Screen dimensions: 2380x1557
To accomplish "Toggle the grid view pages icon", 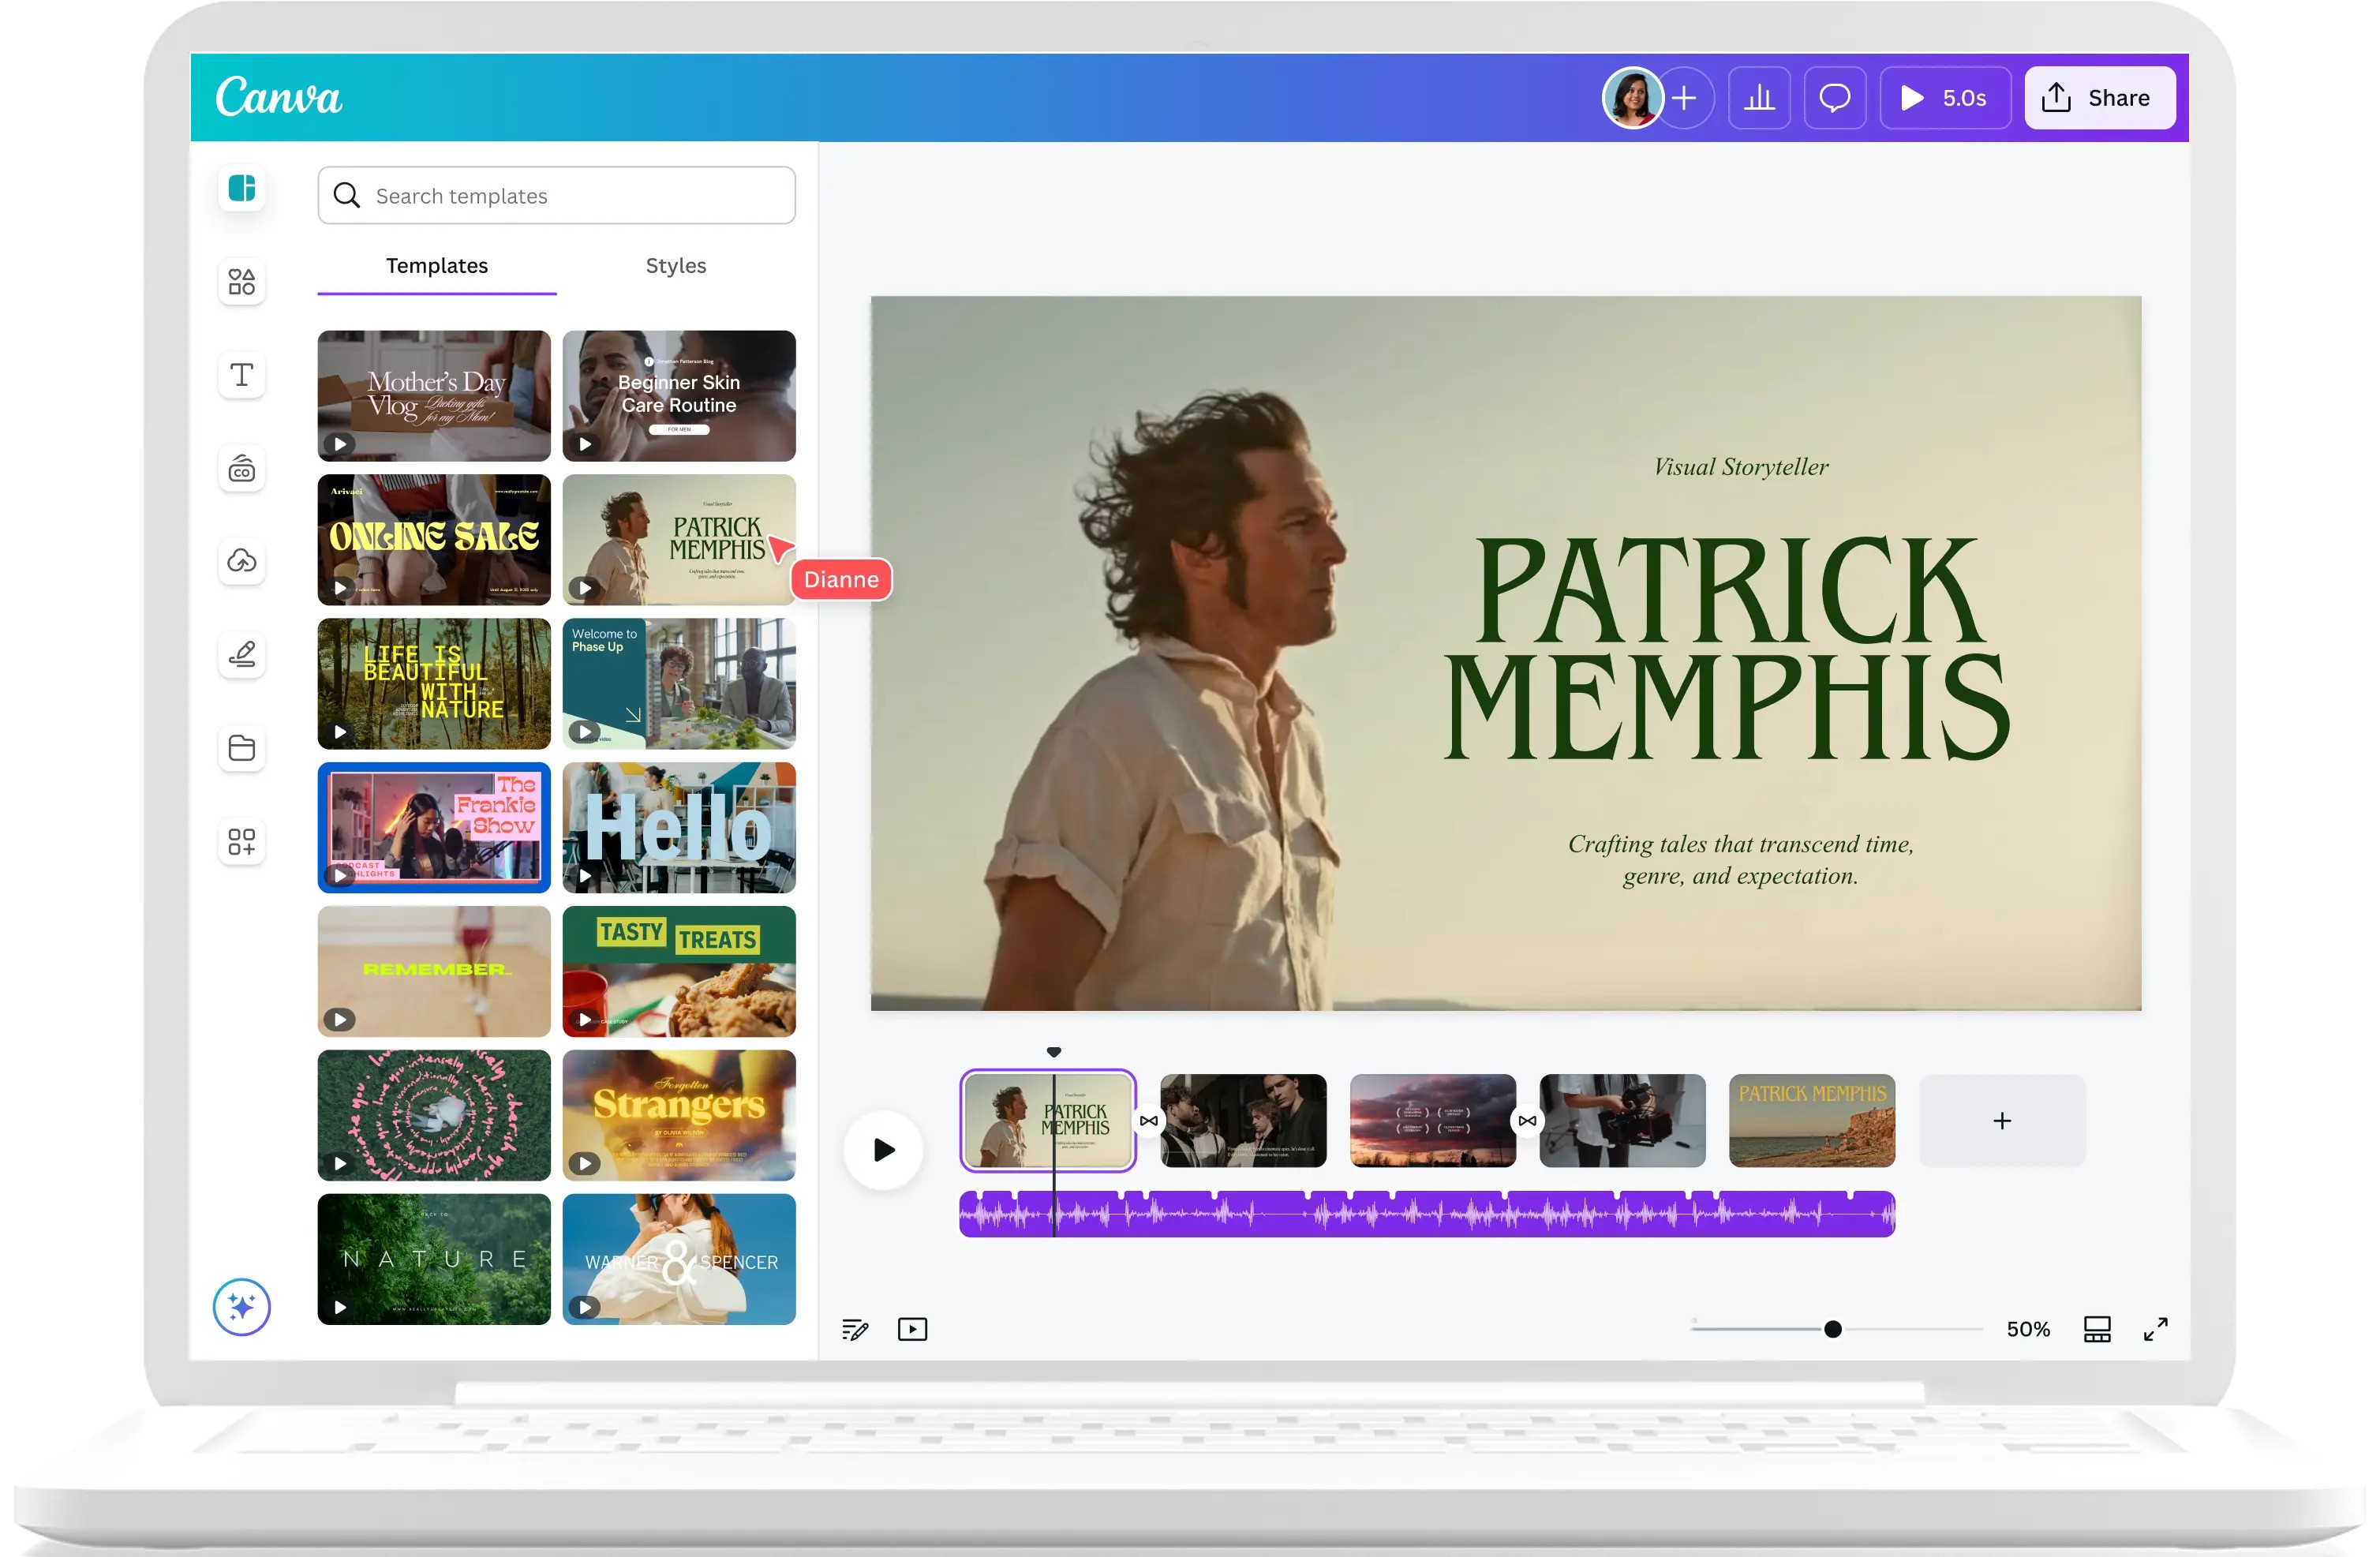I will point(2096,1329).
